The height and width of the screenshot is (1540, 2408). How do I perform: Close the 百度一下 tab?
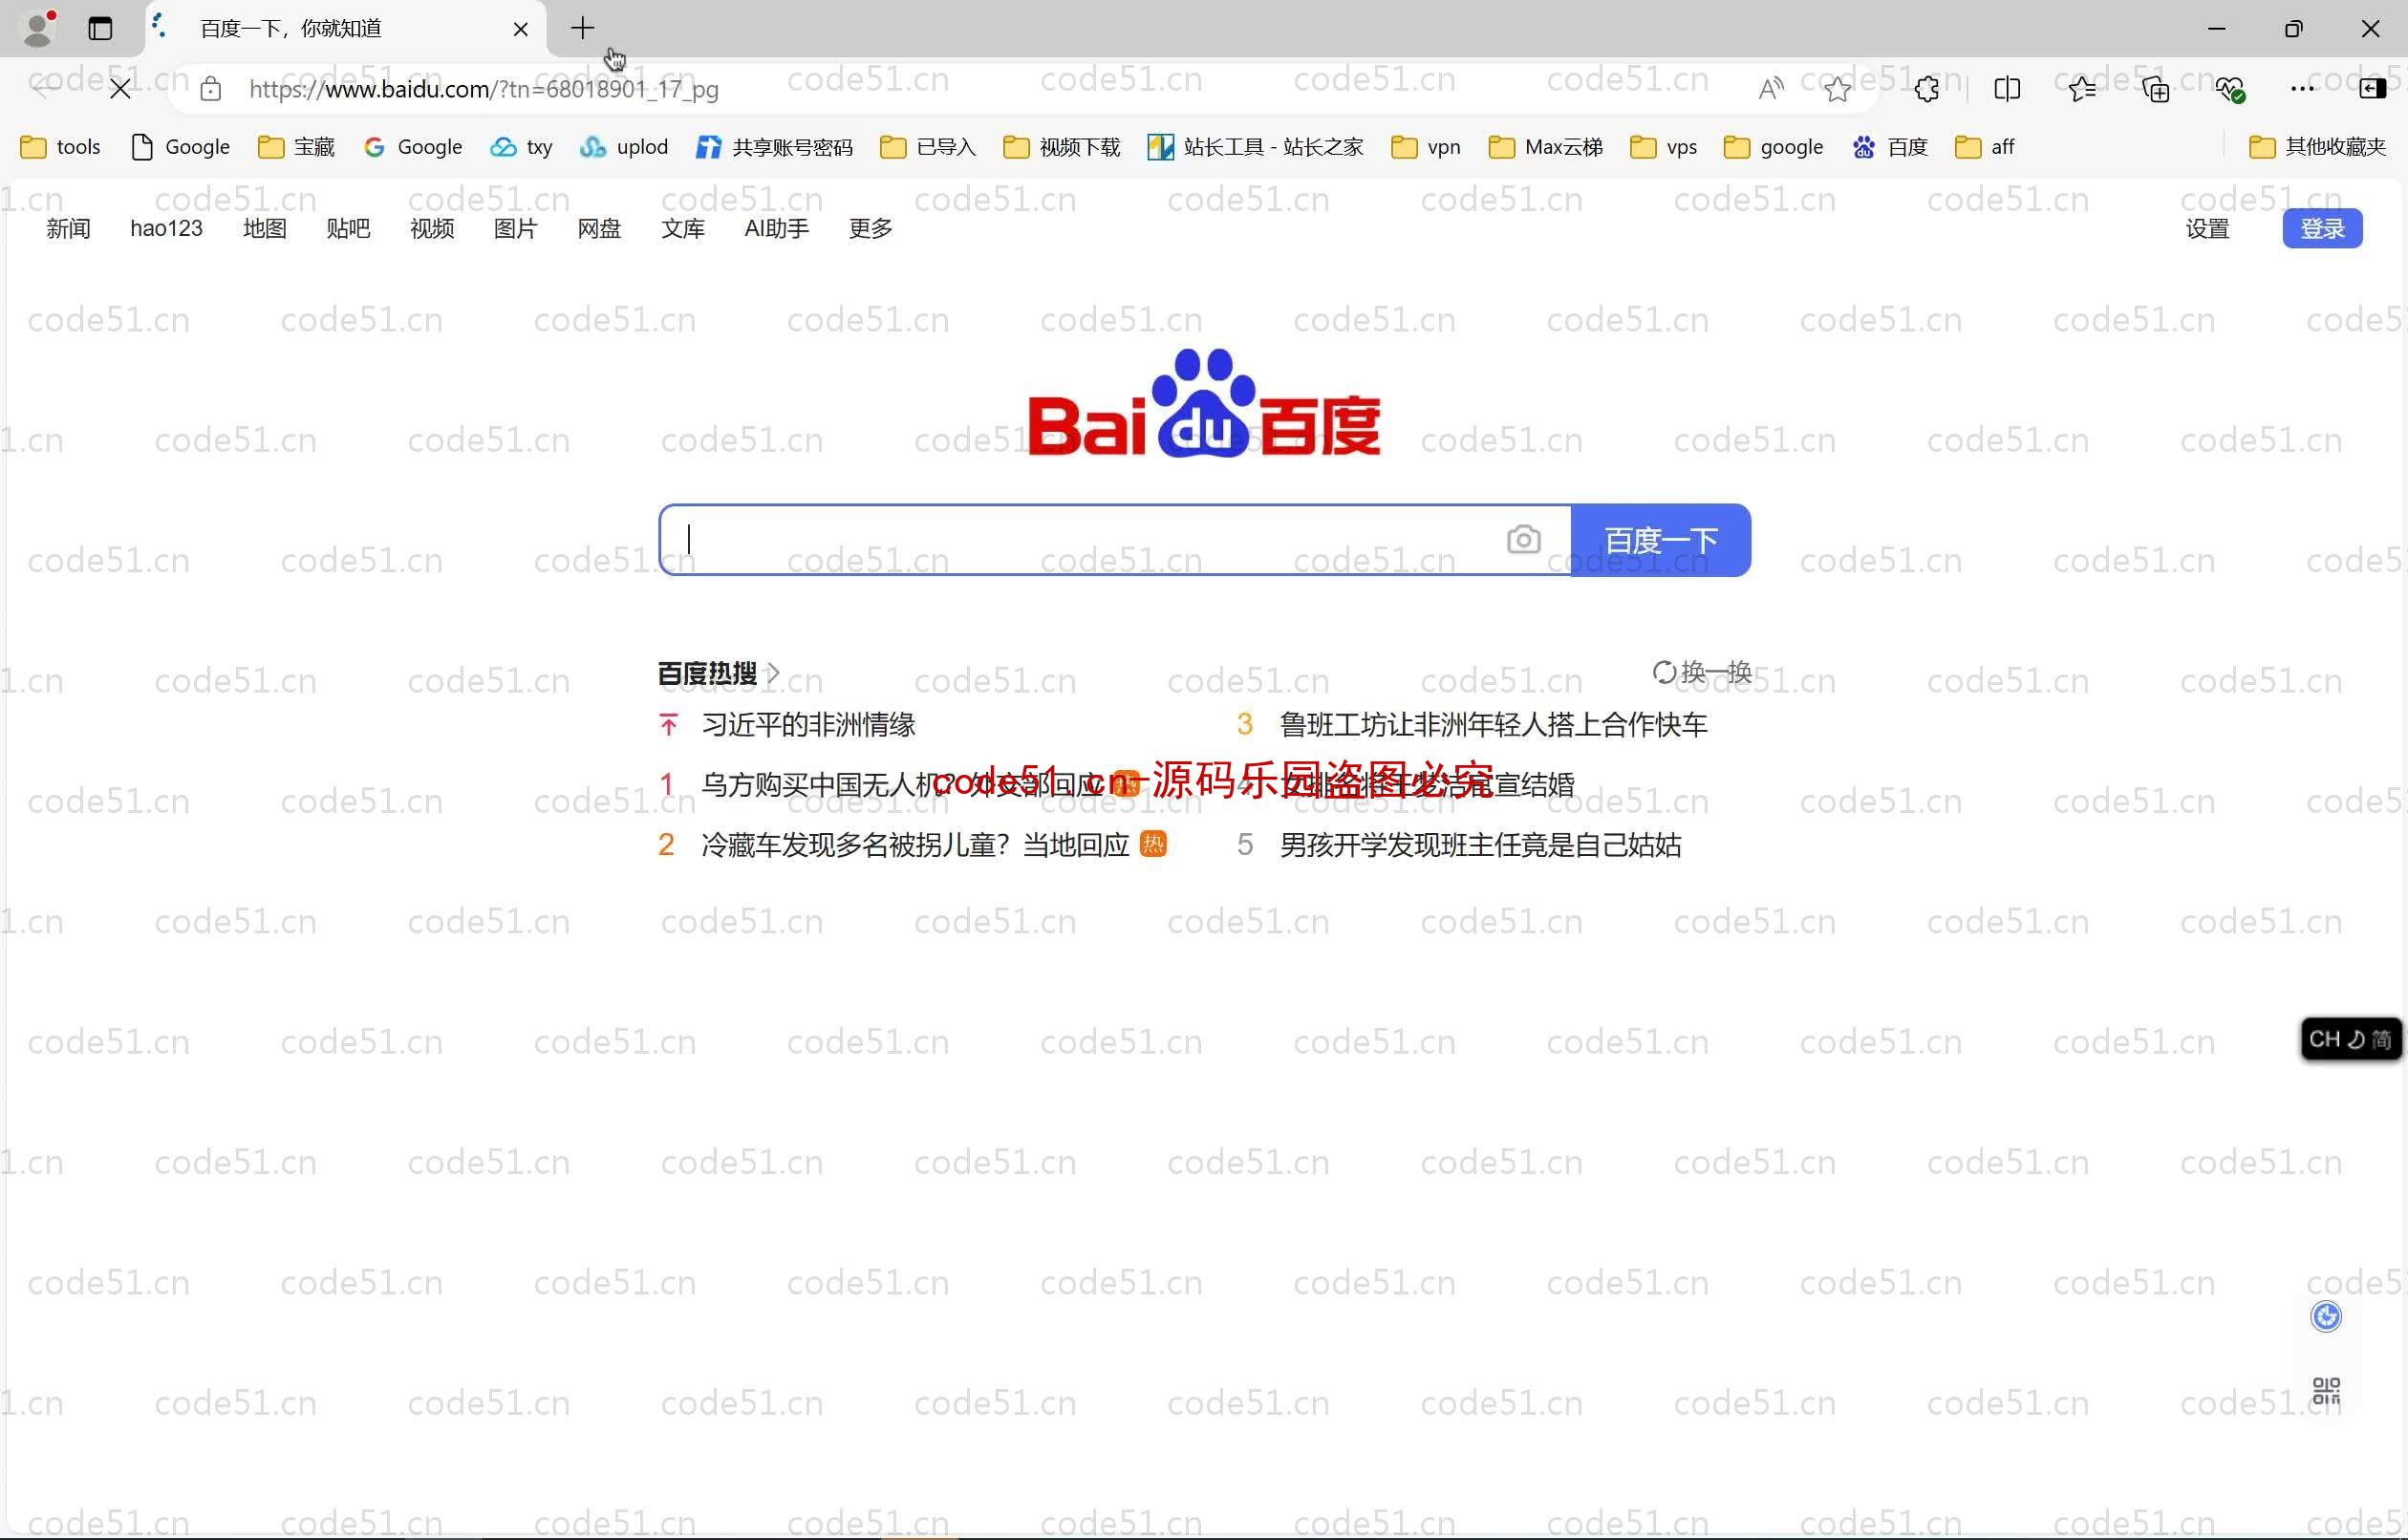(520, 29)
